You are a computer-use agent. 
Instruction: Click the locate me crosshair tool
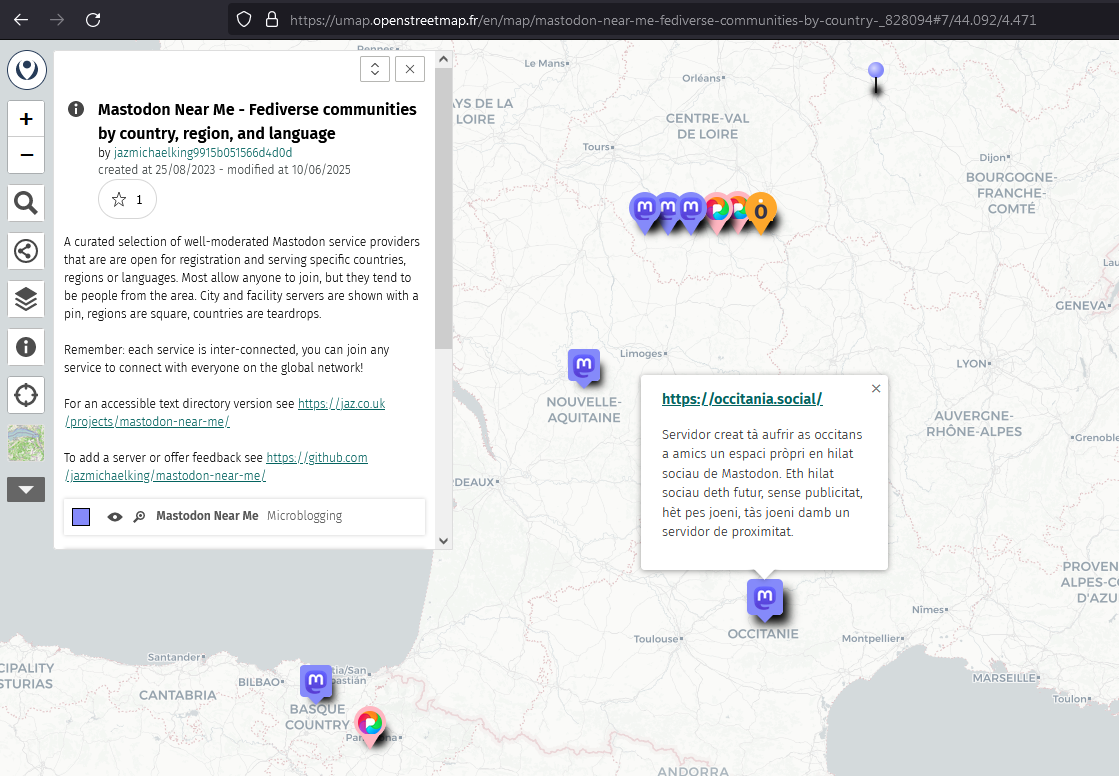[26, 395]
